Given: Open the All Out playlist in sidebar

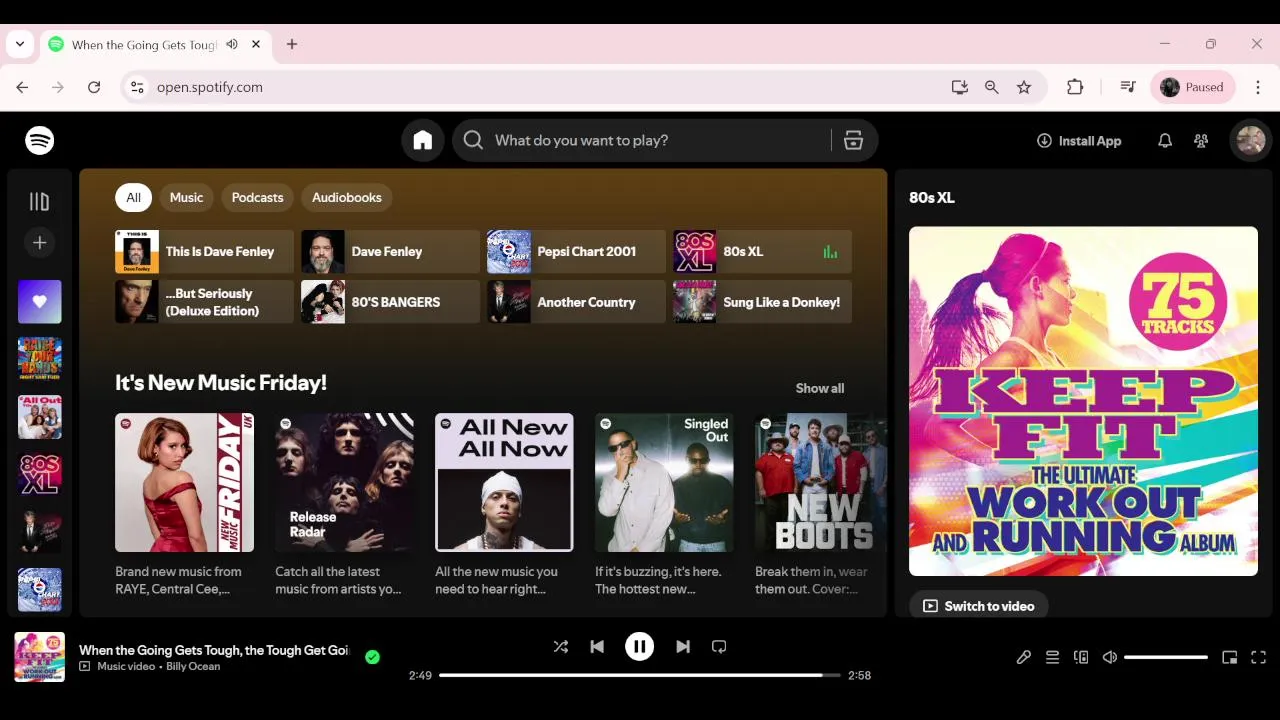Looking at the screenshot, I should [40, 417].
